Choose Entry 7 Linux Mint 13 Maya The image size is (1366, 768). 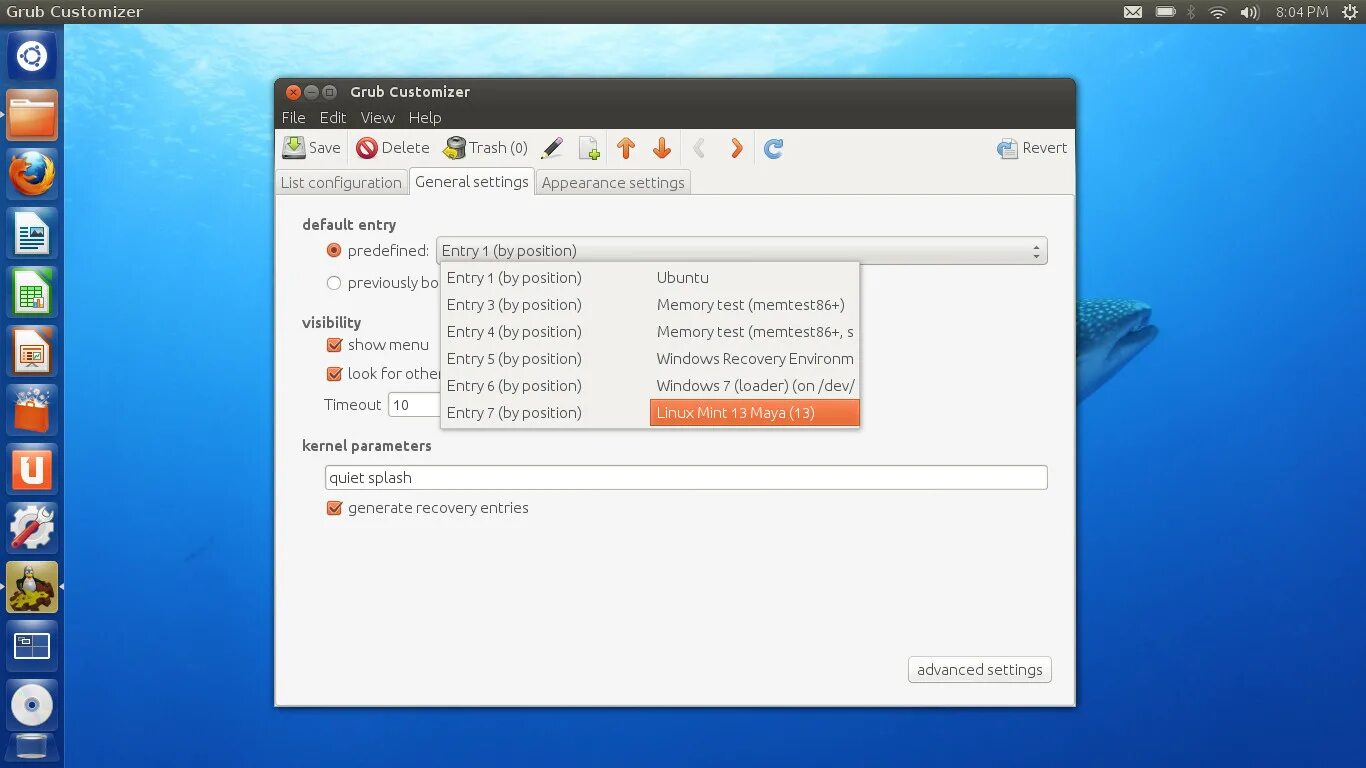click(650, 413)
